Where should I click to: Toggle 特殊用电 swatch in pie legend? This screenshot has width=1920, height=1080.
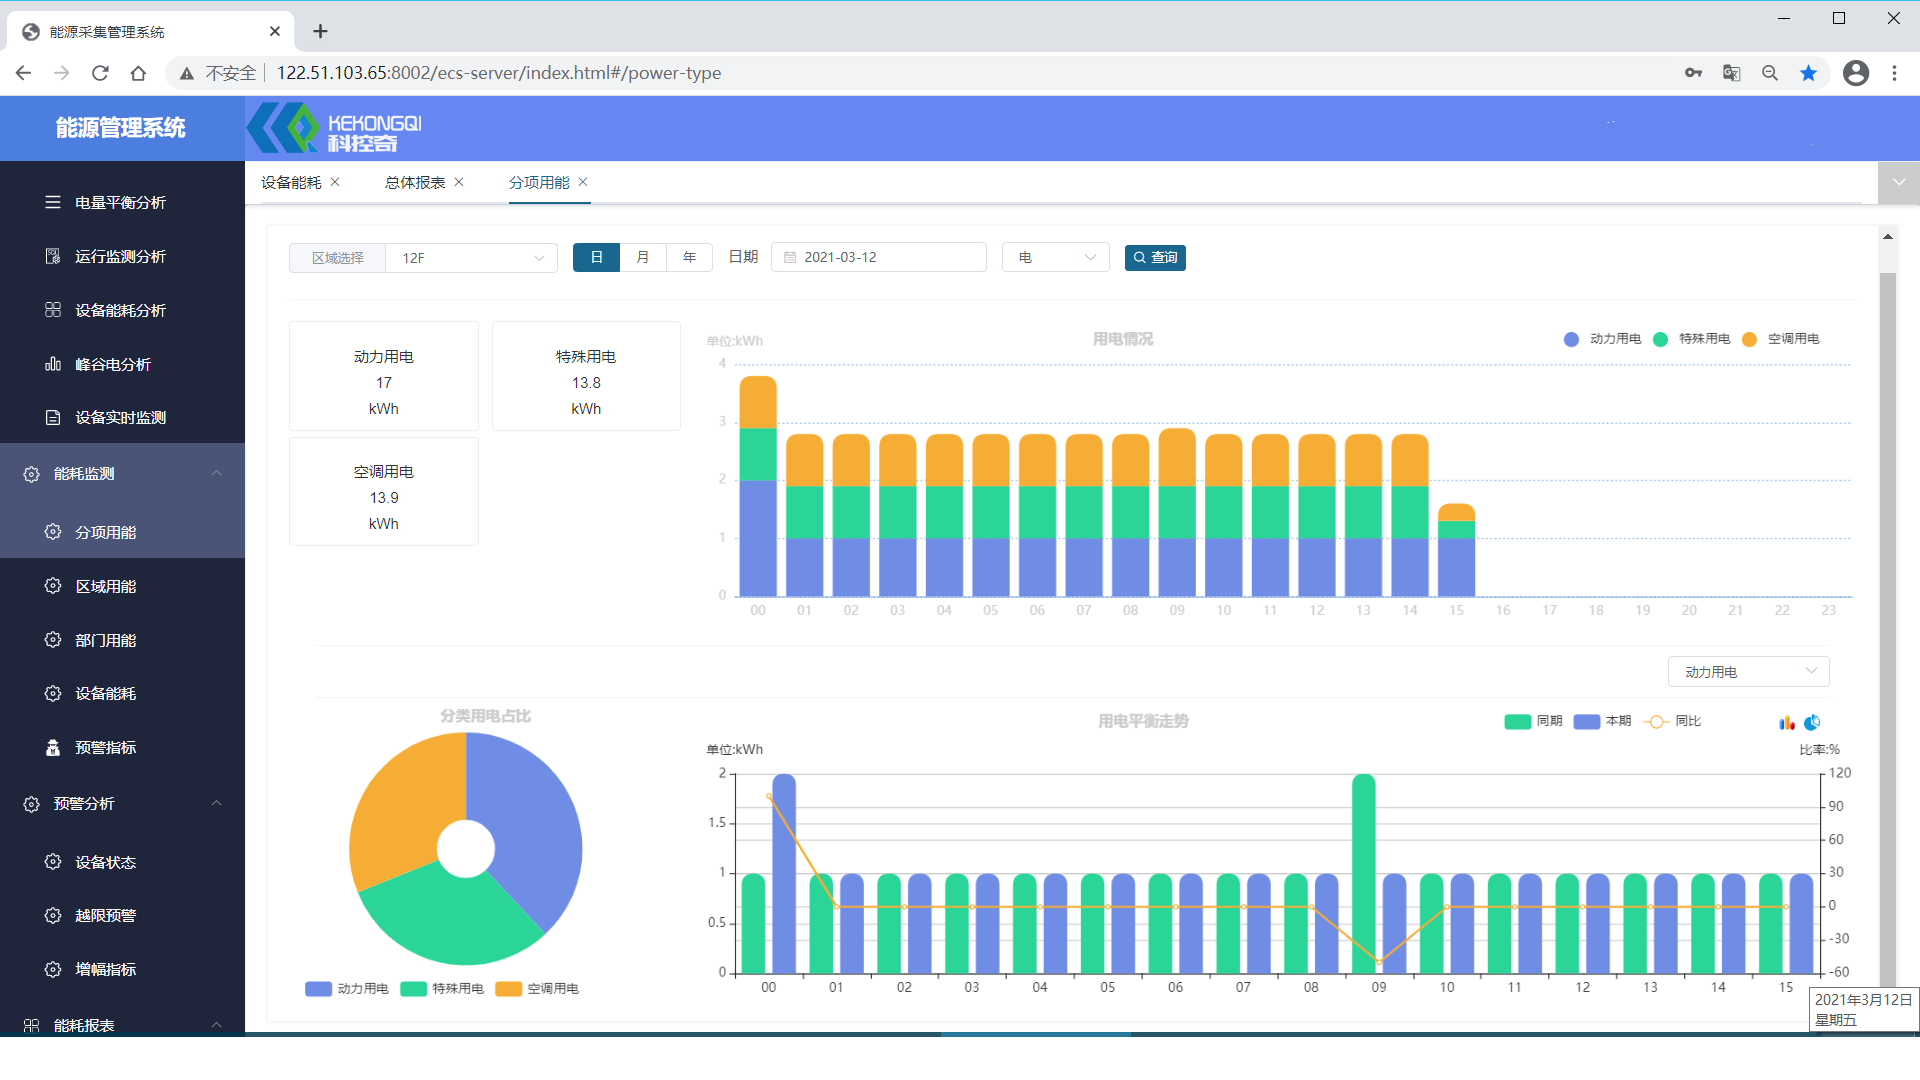point(413,989)
